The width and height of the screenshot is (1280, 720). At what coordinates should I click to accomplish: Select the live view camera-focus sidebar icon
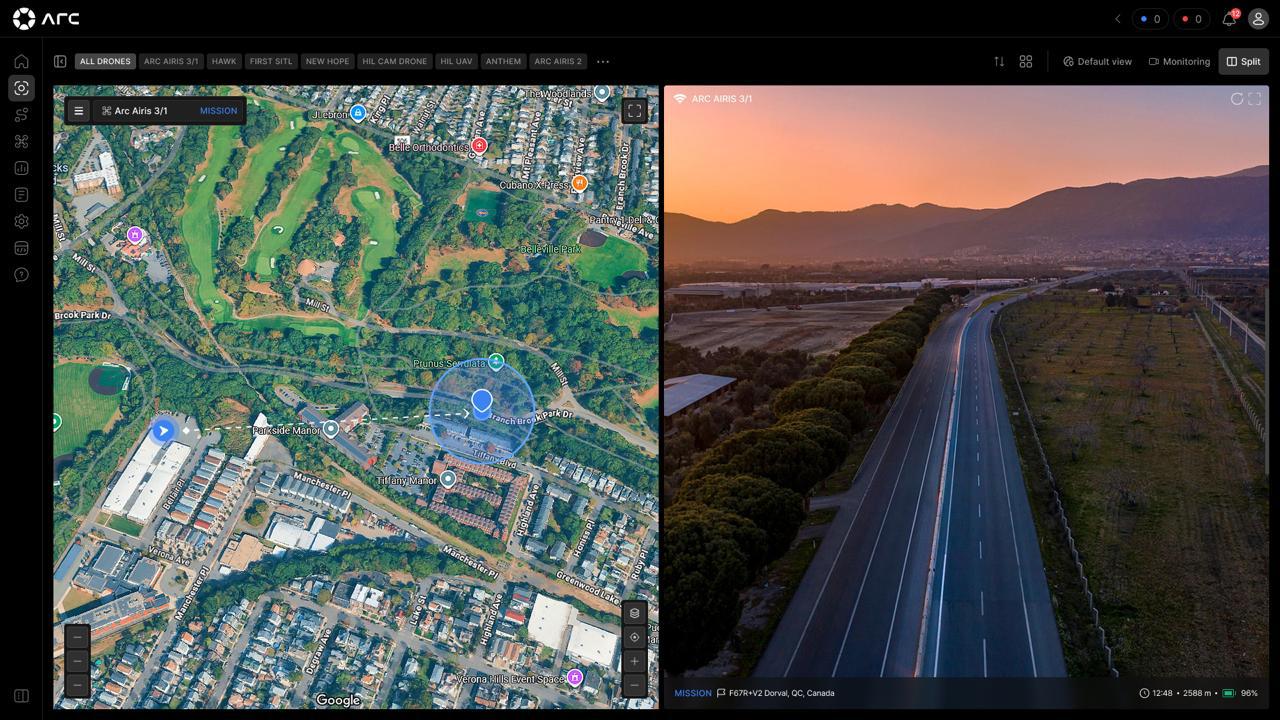[x=21, y=88]
